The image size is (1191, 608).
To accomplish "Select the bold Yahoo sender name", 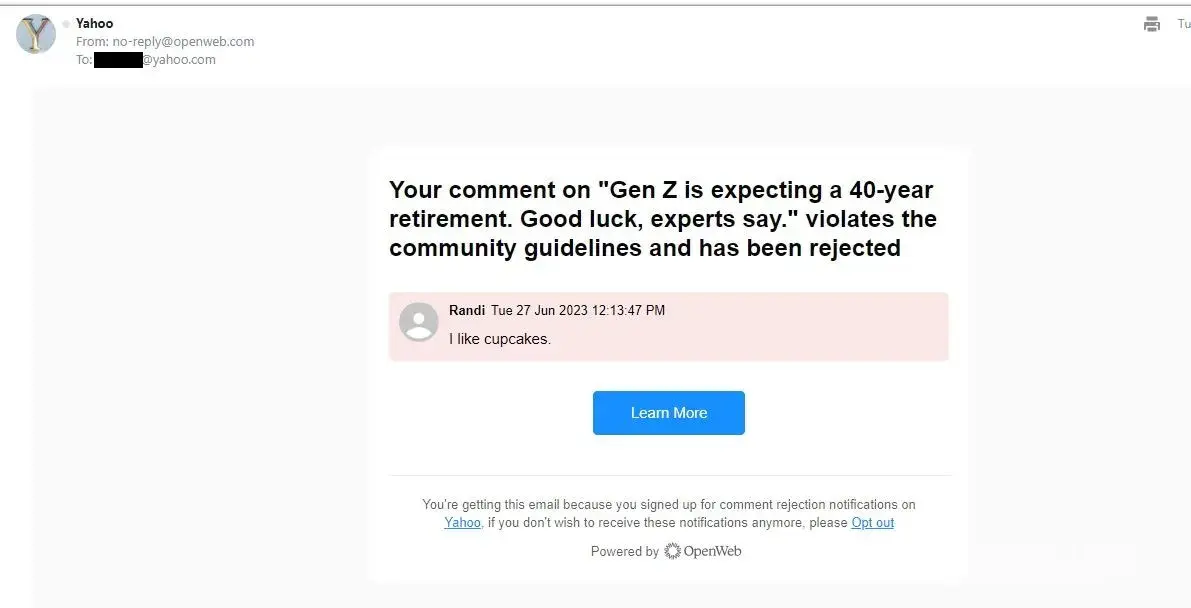I will pos(95,24).
